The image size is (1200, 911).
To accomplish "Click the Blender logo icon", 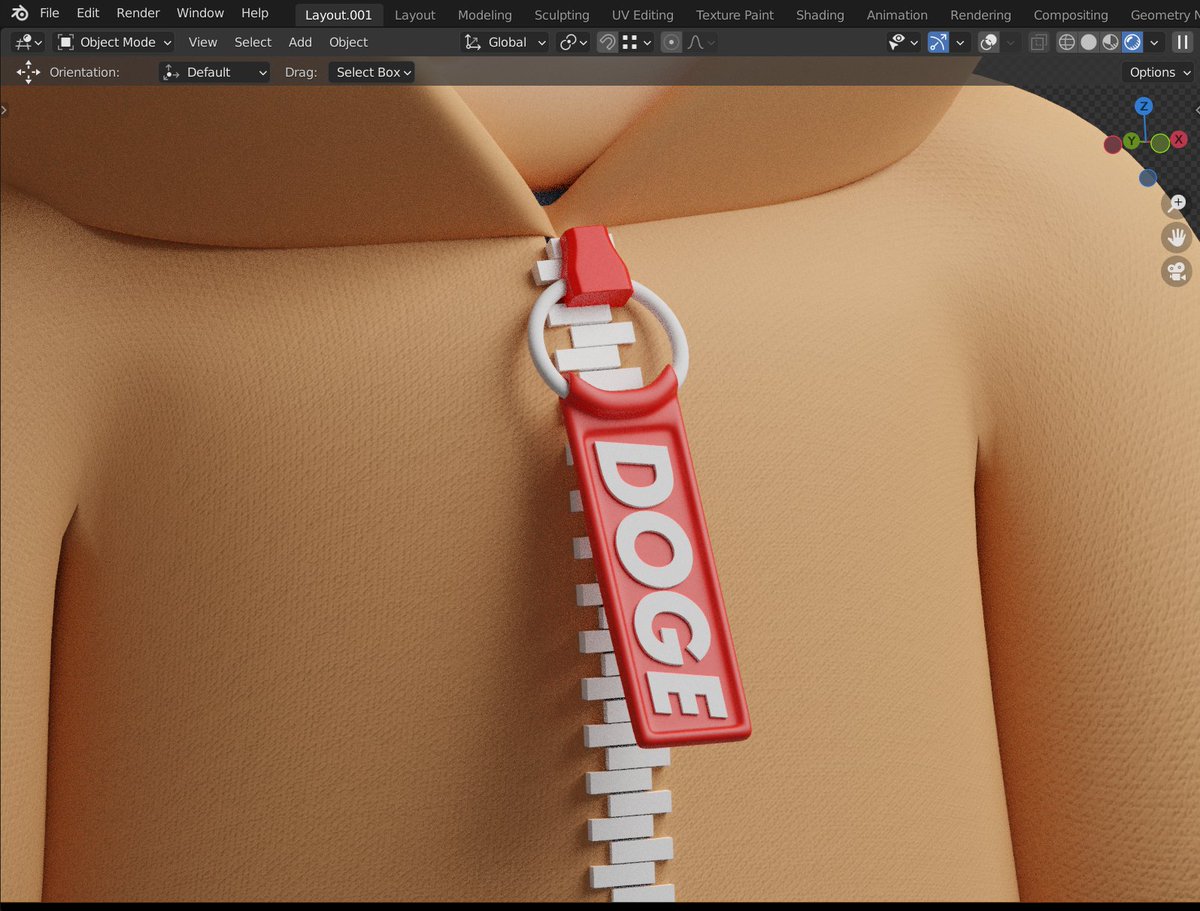I will tap(19, 13).
